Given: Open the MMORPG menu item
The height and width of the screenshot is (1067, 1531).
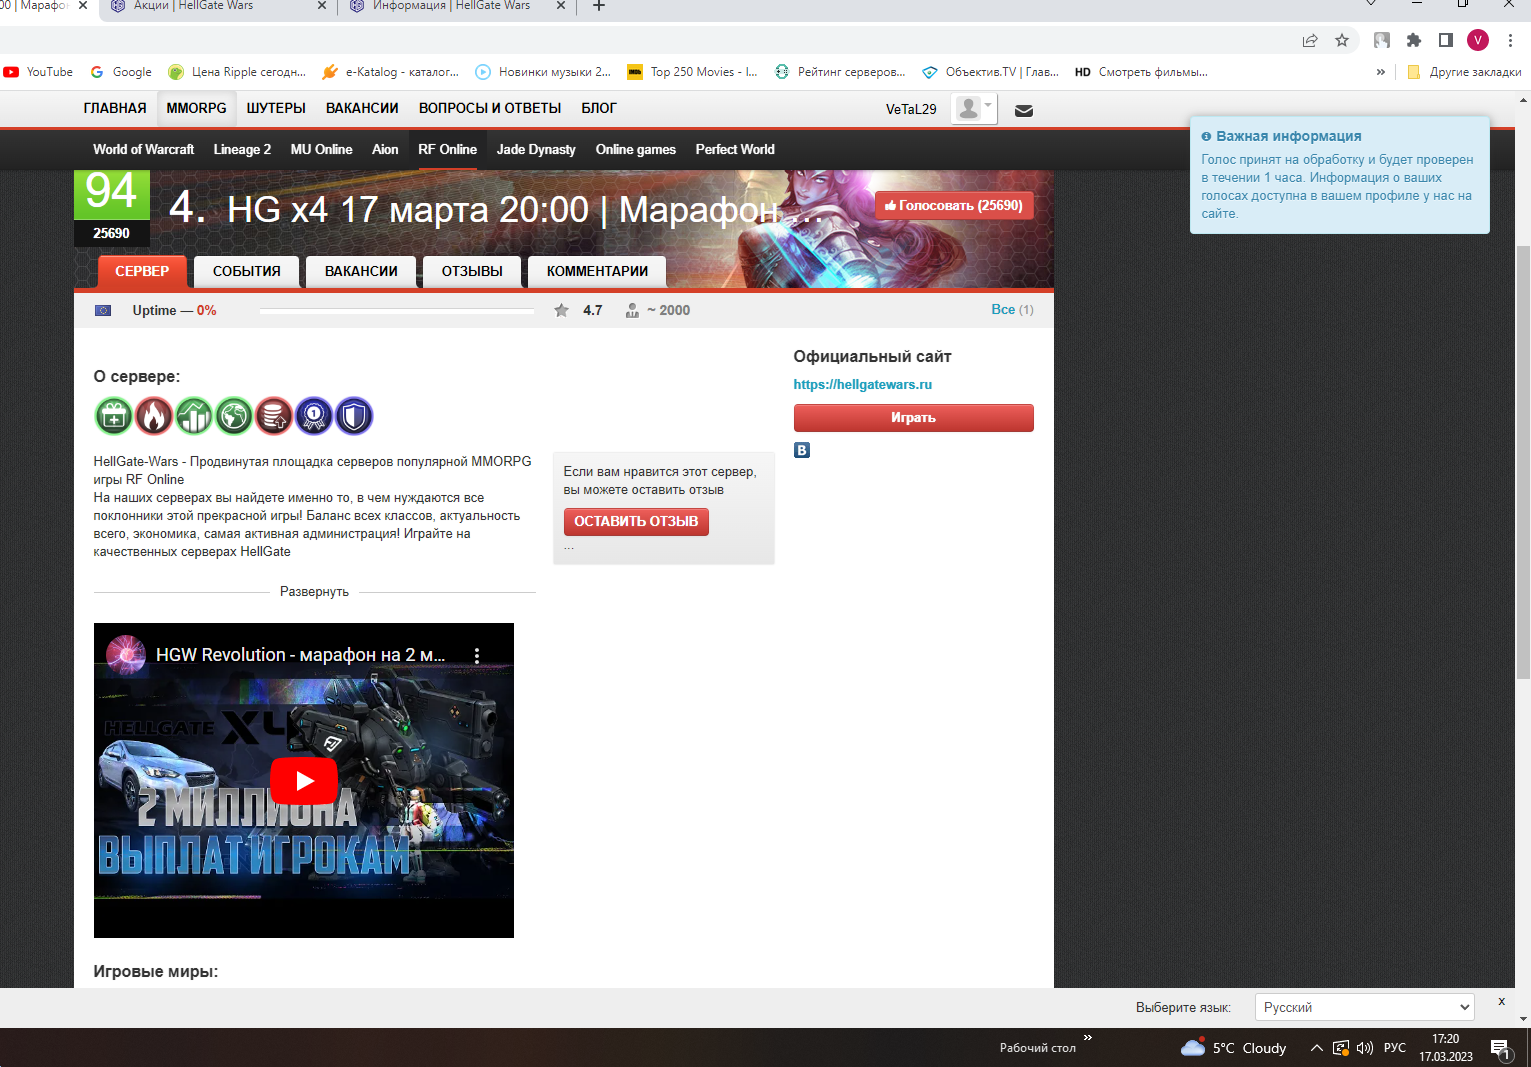Looking at the screenshot, I should (196, 108).
